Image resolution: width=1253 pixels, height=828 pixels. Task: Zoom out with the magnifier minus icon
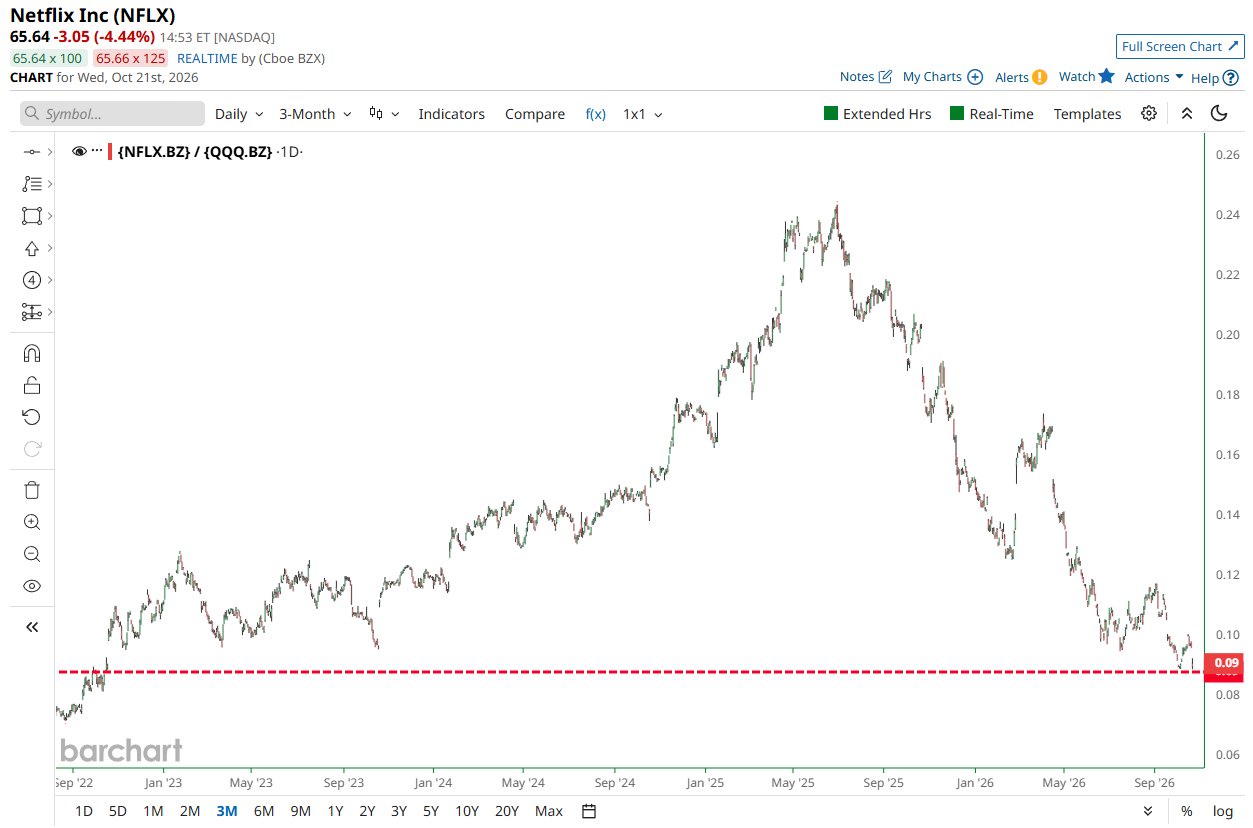31,554
